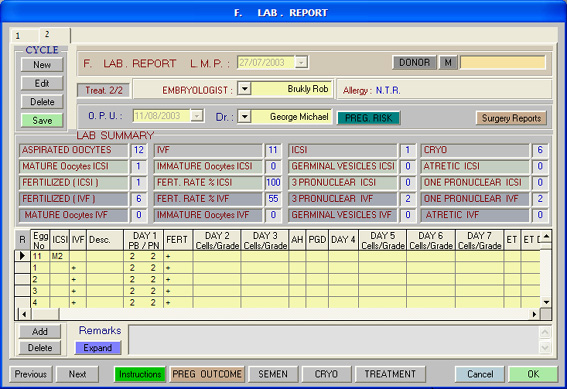Expand the Remarks field
The width and height of the screenshot is (567, 389).
click(x=98, y=348)
